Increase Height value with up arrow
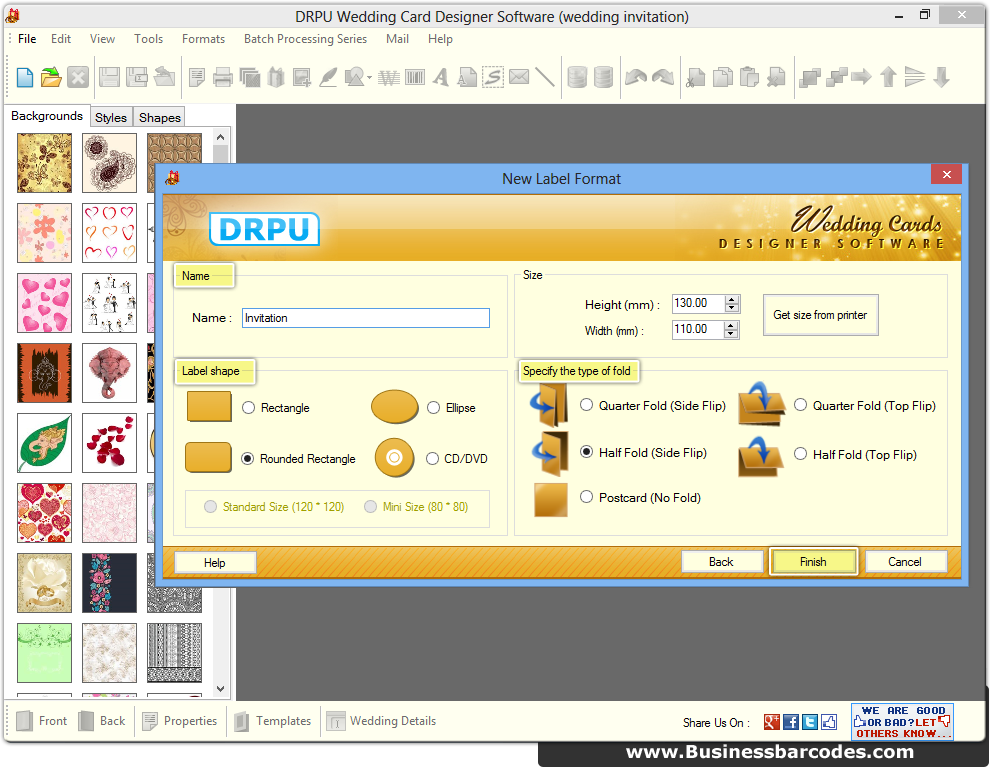The height and width of the screenshot is (767, 990). (732, 299)
